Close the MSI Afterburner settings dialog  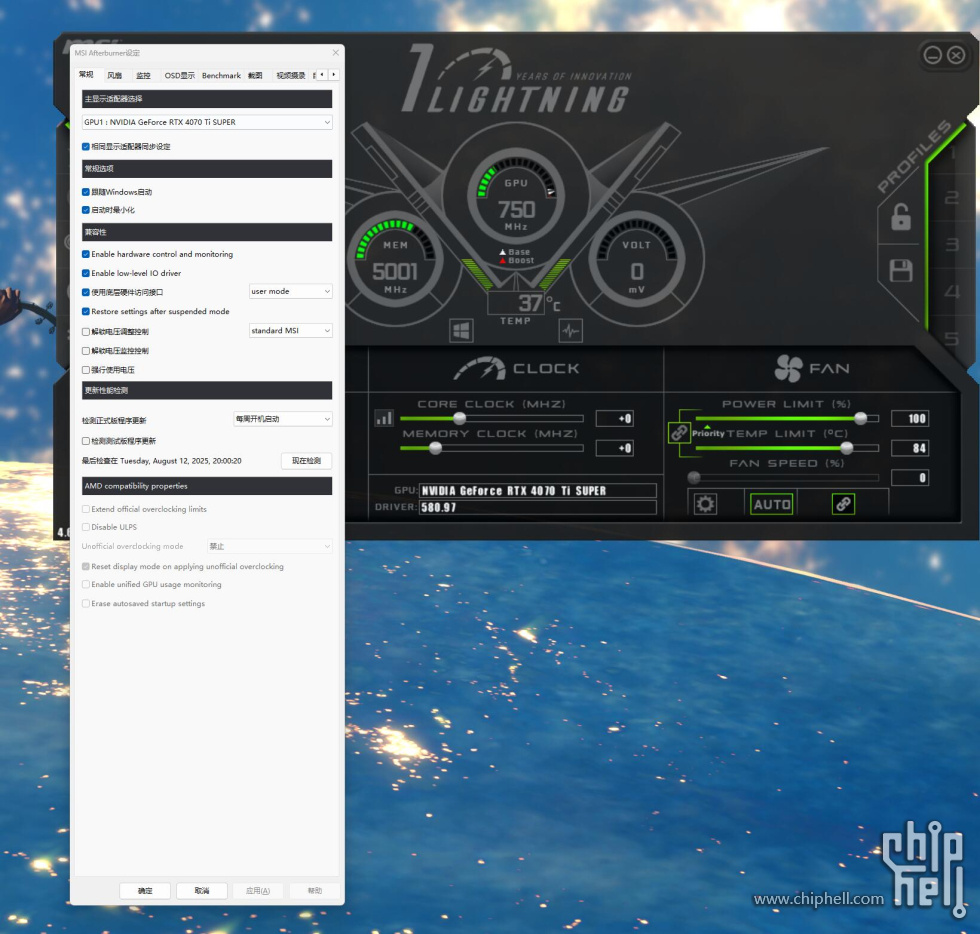click(336, 53)
